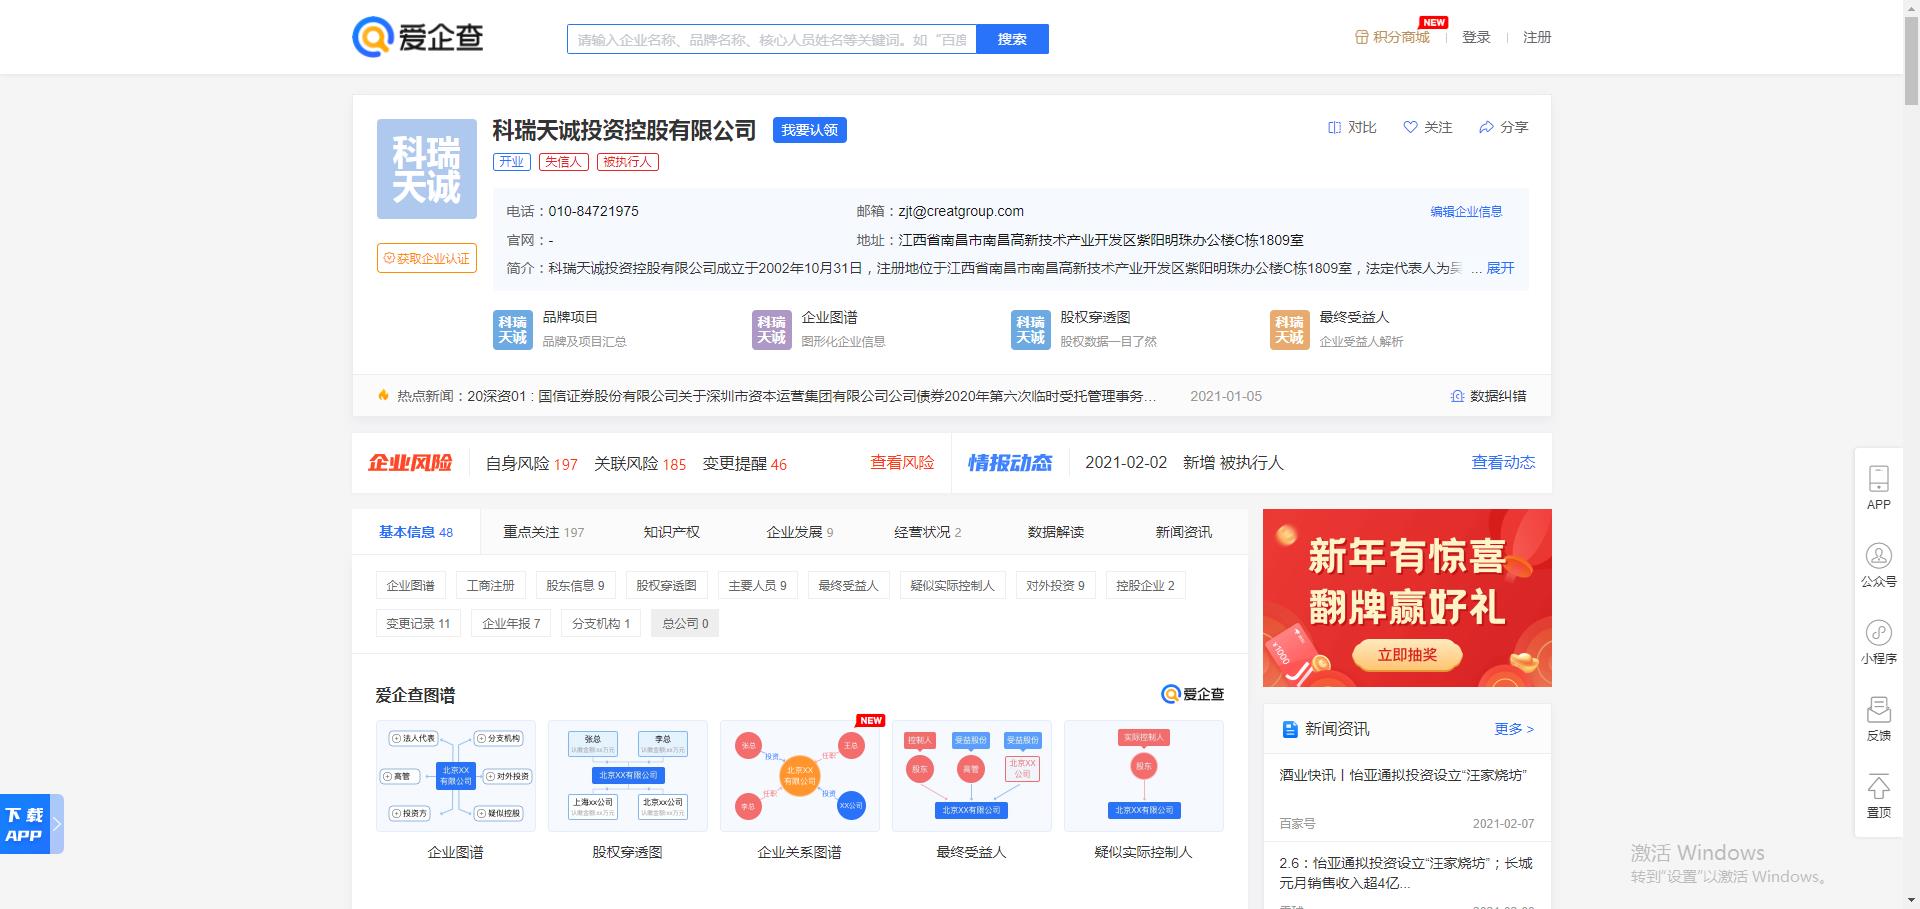
Task: Expand the company 简介 with 展开
Action: [1500, 268]
